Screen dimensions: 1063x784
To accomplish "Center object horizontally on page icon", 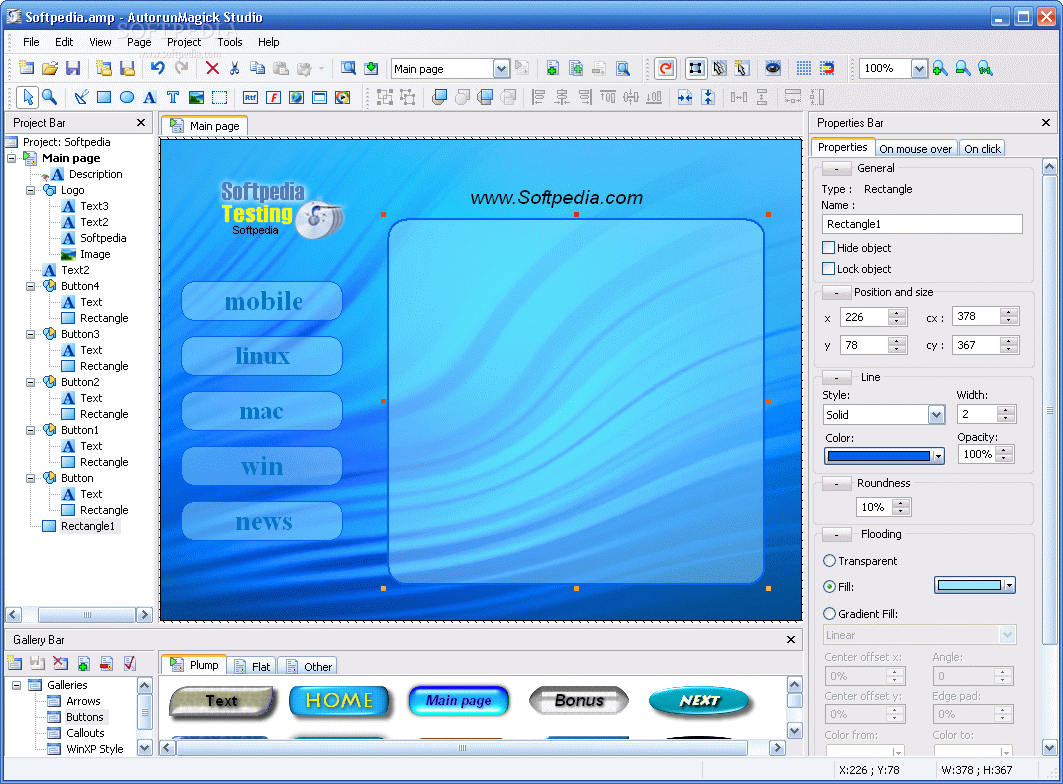I will pyautogui.click(x=685, y=97).
